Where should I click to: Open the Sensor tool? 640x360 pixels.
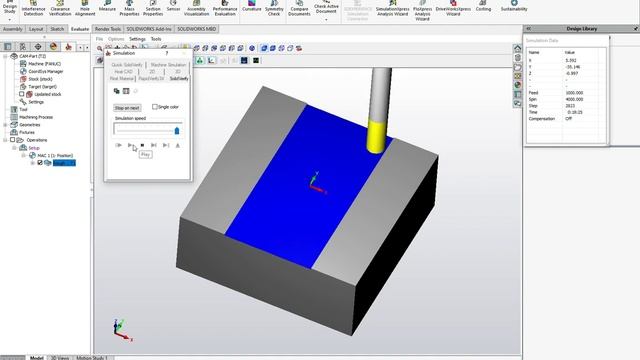173,6
